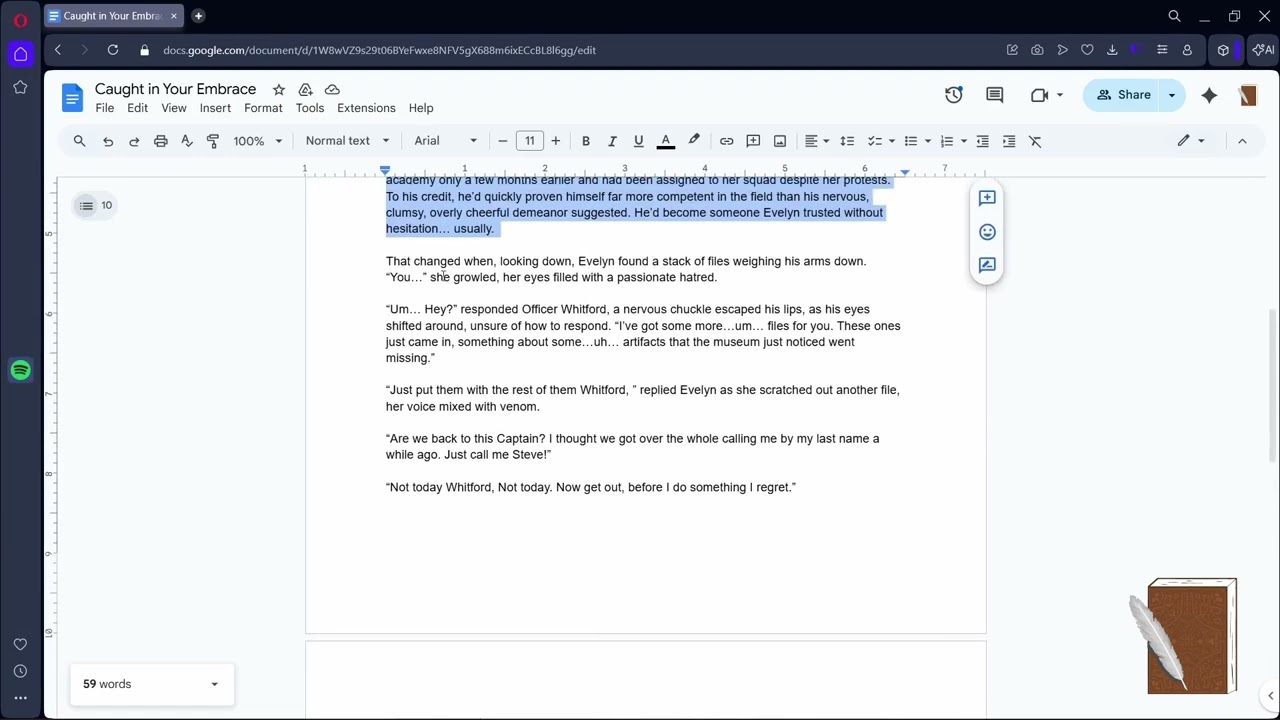This screenshot has width=1280, height=720.
Task: Open version history clock icon
Action: pos(954,95)
